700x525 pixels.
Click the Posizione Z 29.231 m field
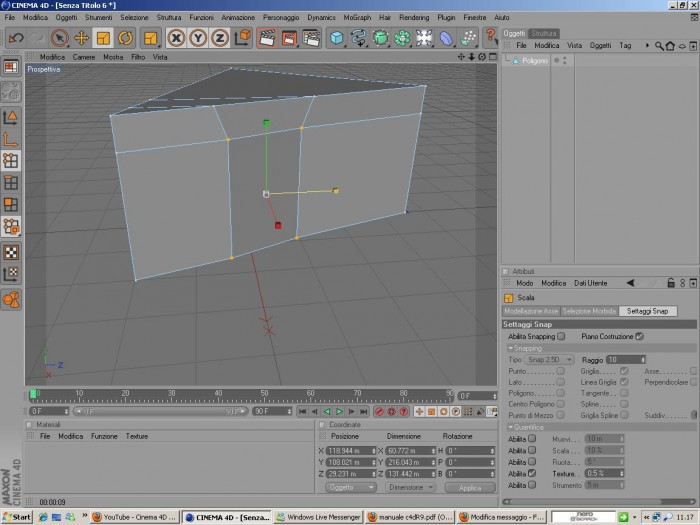tap(351, 474)
